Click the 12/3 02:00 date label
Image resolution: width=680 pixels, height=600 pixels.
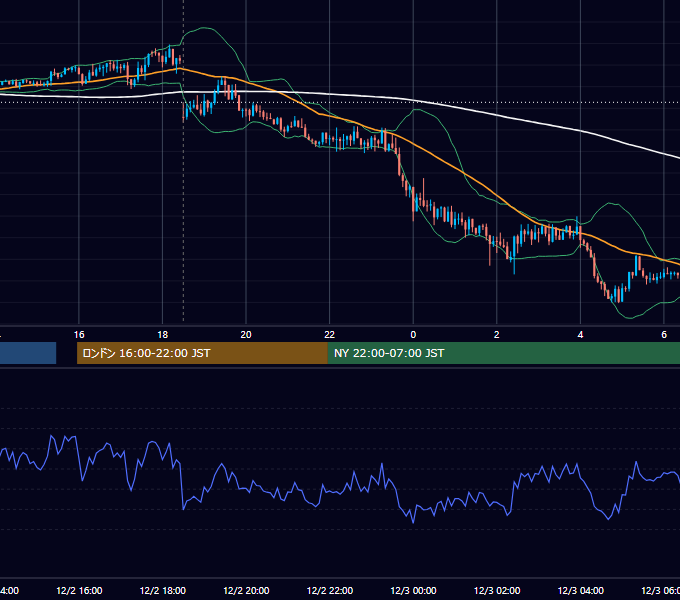[497, 590]
